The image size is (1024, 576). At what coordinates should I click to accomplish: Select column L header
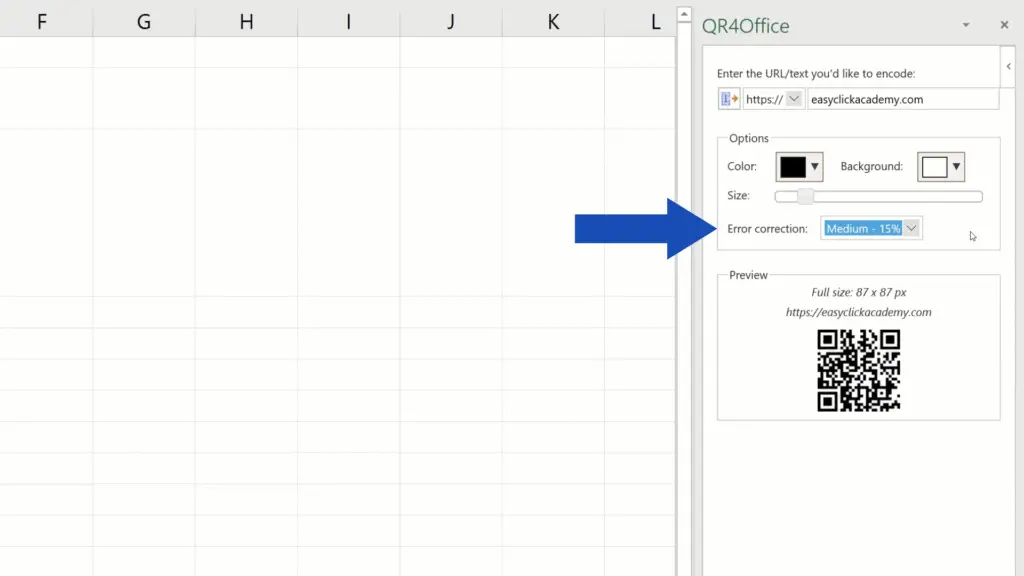coord(641,22)
